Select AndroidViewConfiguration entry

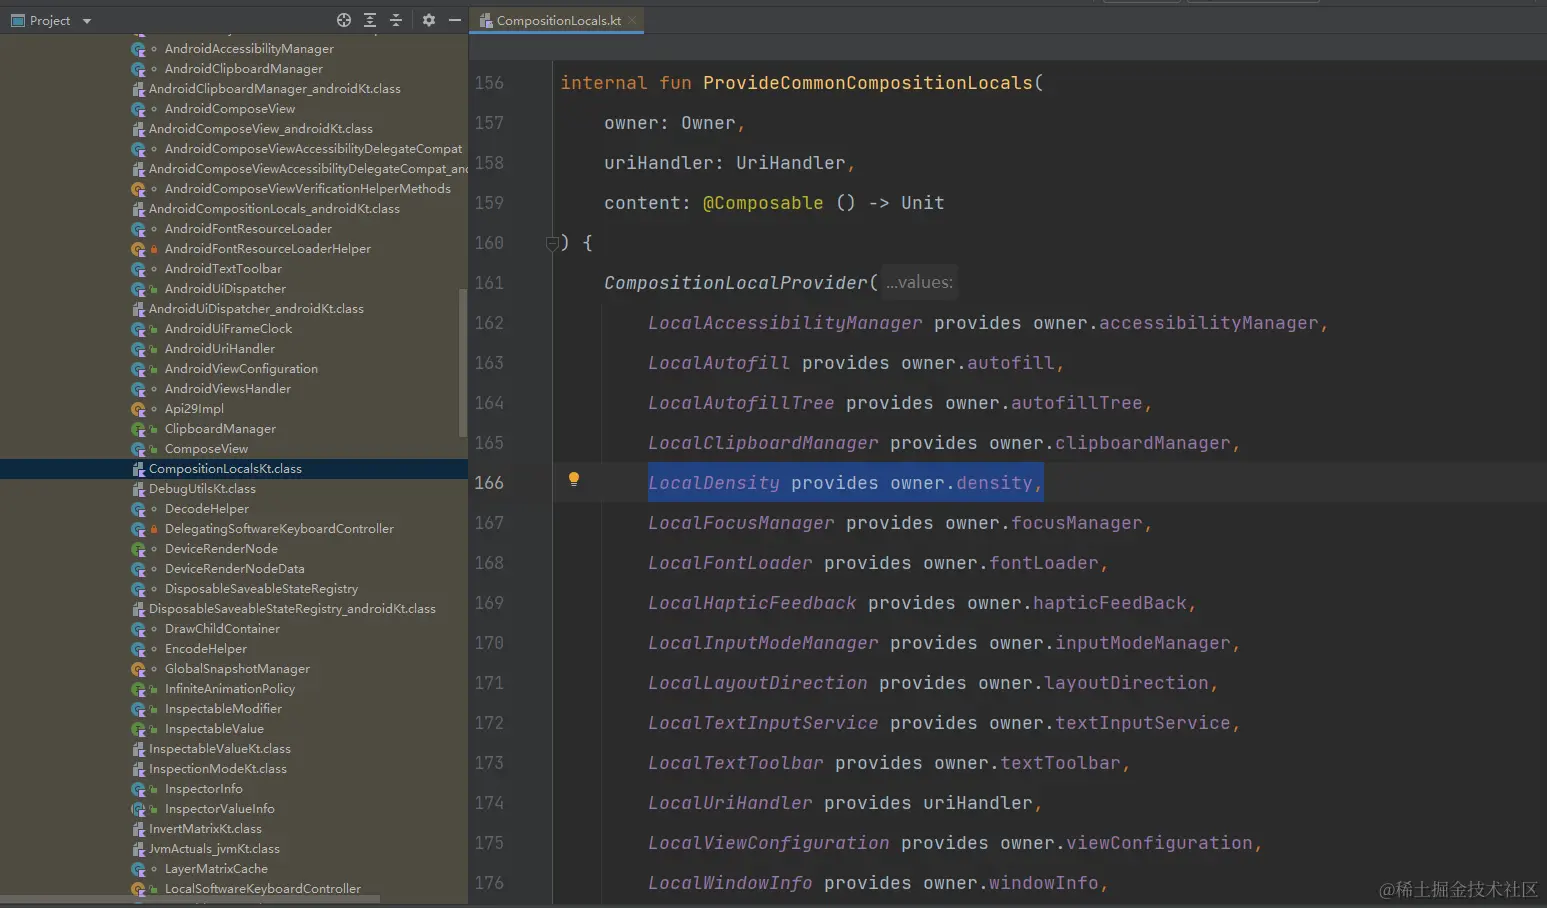click(241, 369)
